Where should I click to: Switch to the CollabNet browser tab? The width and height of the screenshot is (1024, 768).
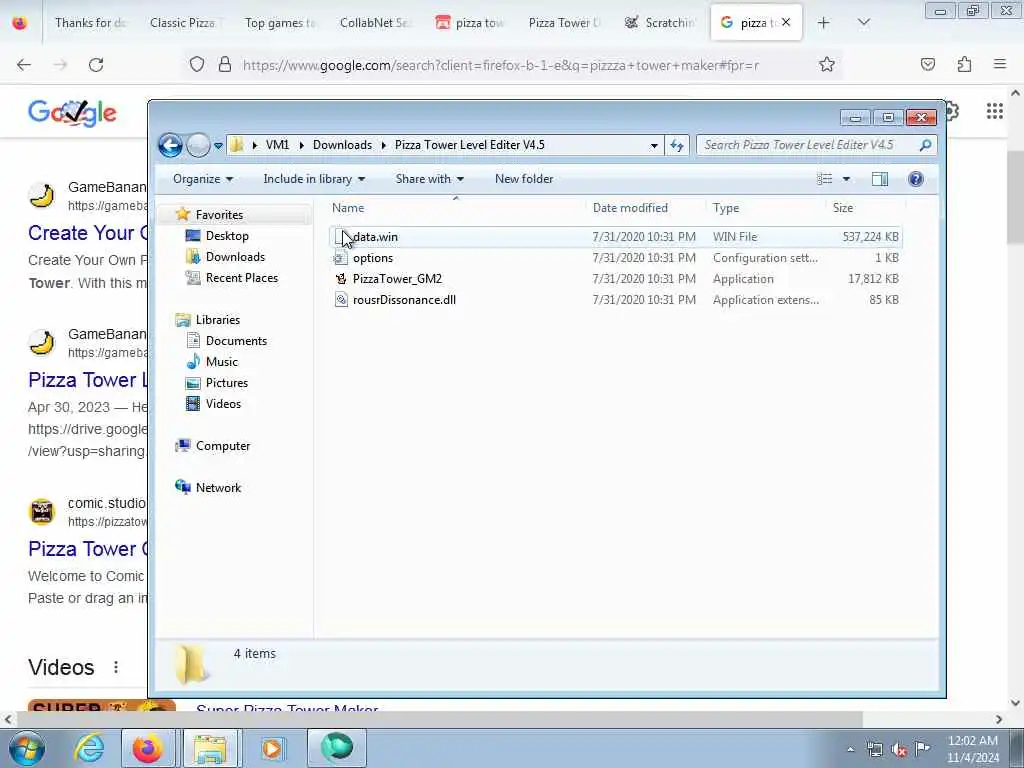pos(375,23)
